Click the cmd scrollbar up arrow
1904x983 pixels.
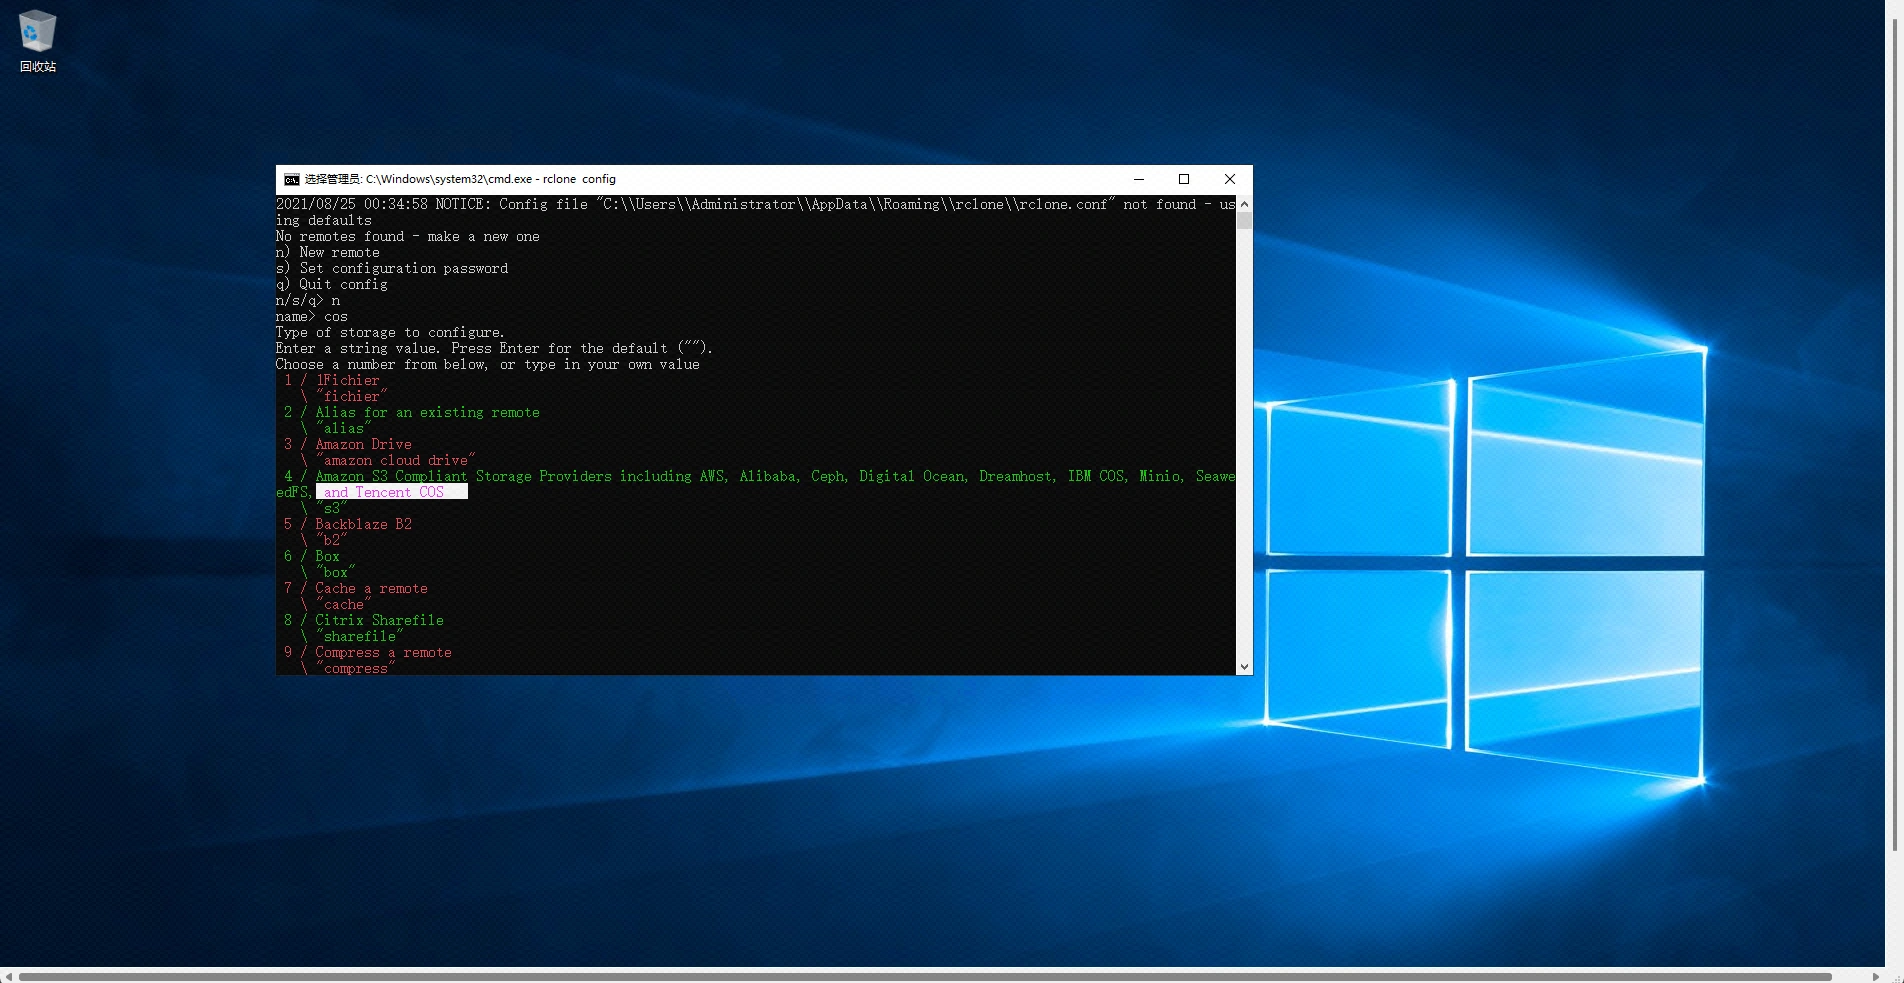[x=1244, y=204]
